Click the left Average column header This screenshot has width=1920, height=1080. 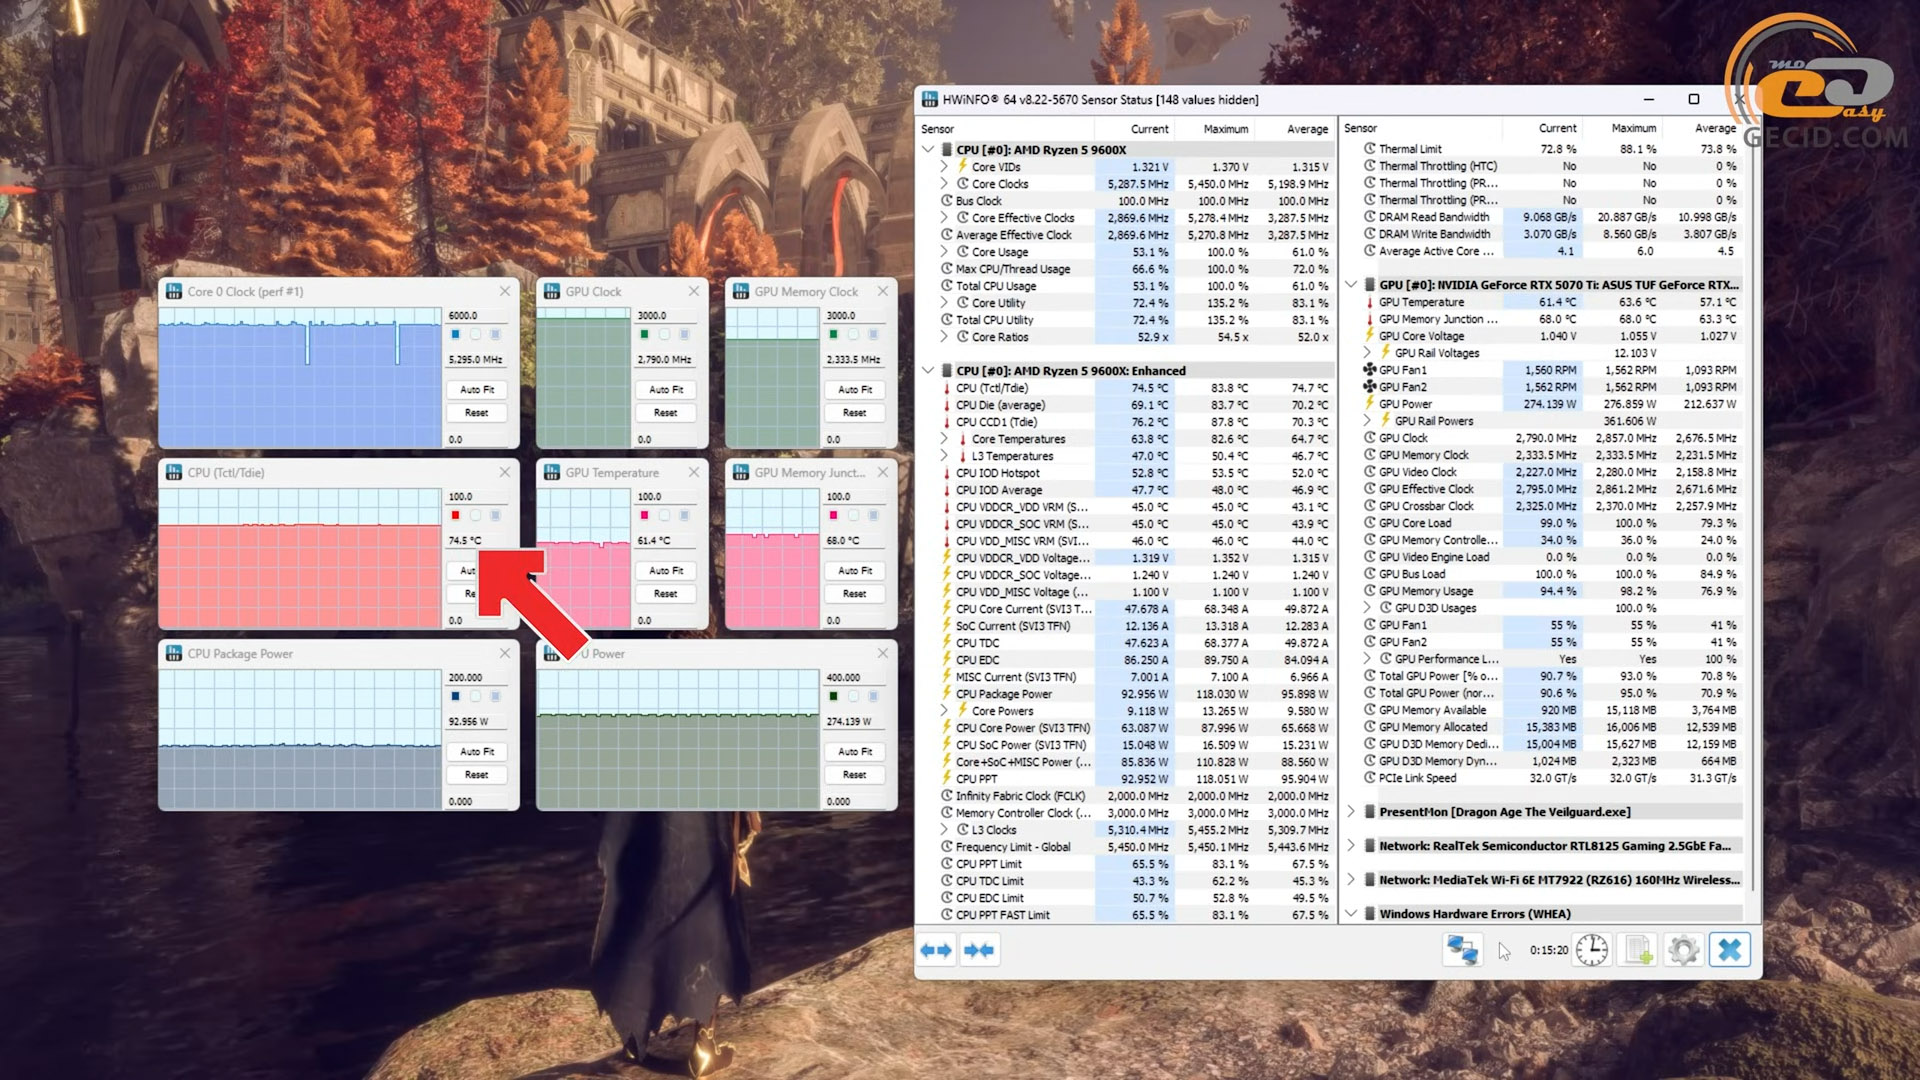coord(1294,129)
